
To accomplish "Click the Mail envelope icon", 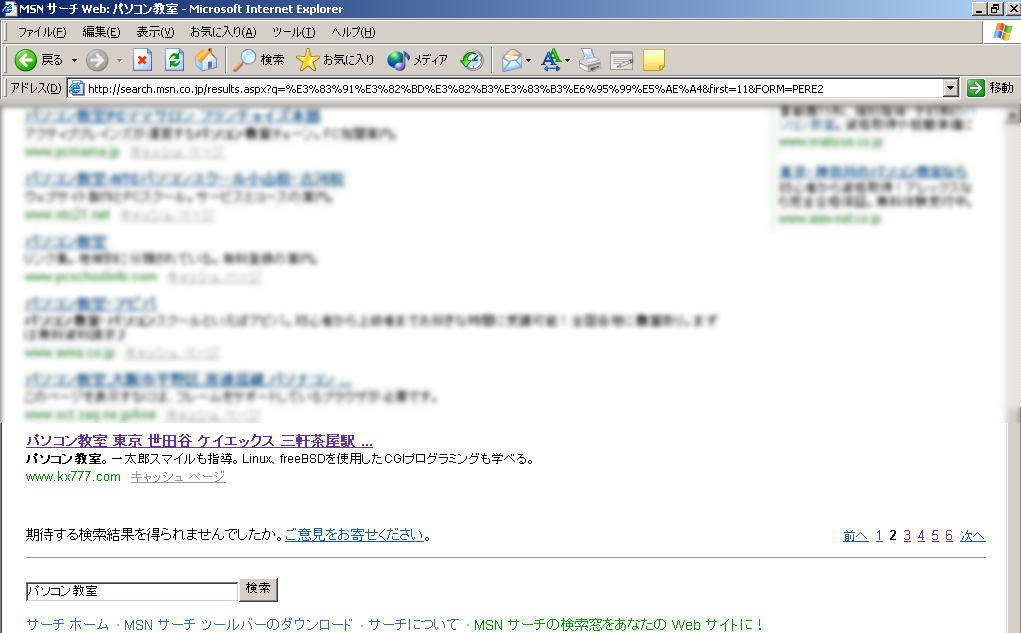I will click(511, 60).
